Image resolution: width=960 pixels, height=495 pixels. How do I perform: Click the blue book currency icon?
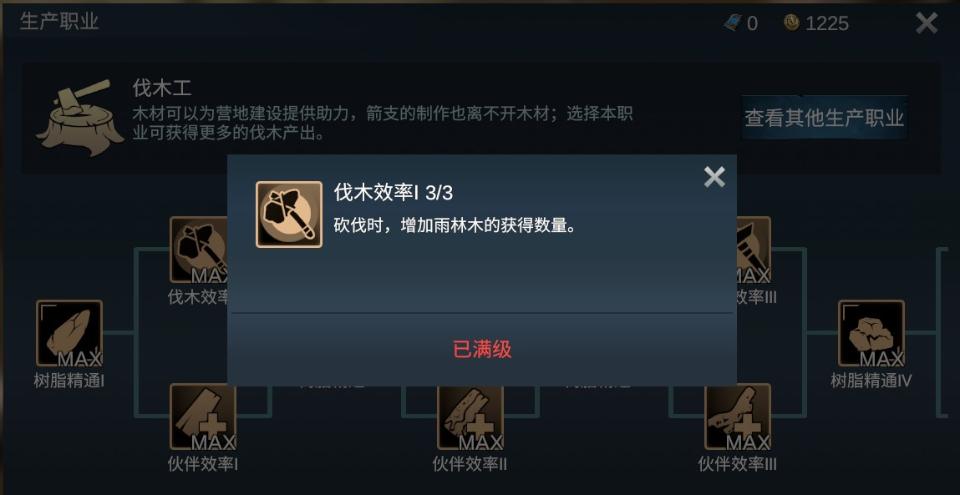pos(733,23)
